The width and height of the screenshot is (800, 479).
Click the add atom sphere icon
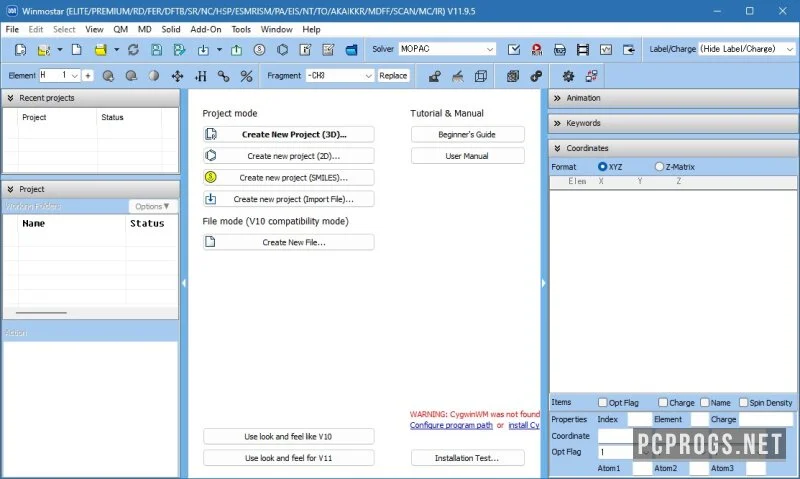coord(108,76)
